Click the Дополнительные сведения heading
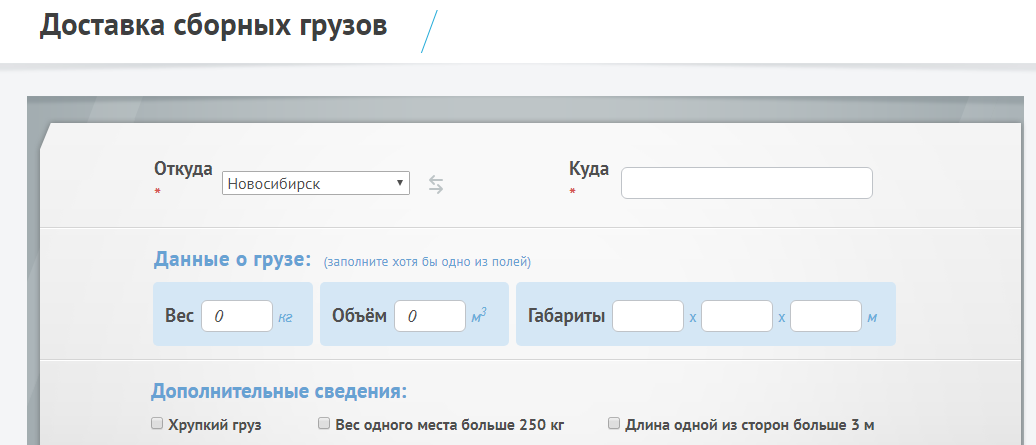Screen dimensions: 1036x445 [279, 391]
